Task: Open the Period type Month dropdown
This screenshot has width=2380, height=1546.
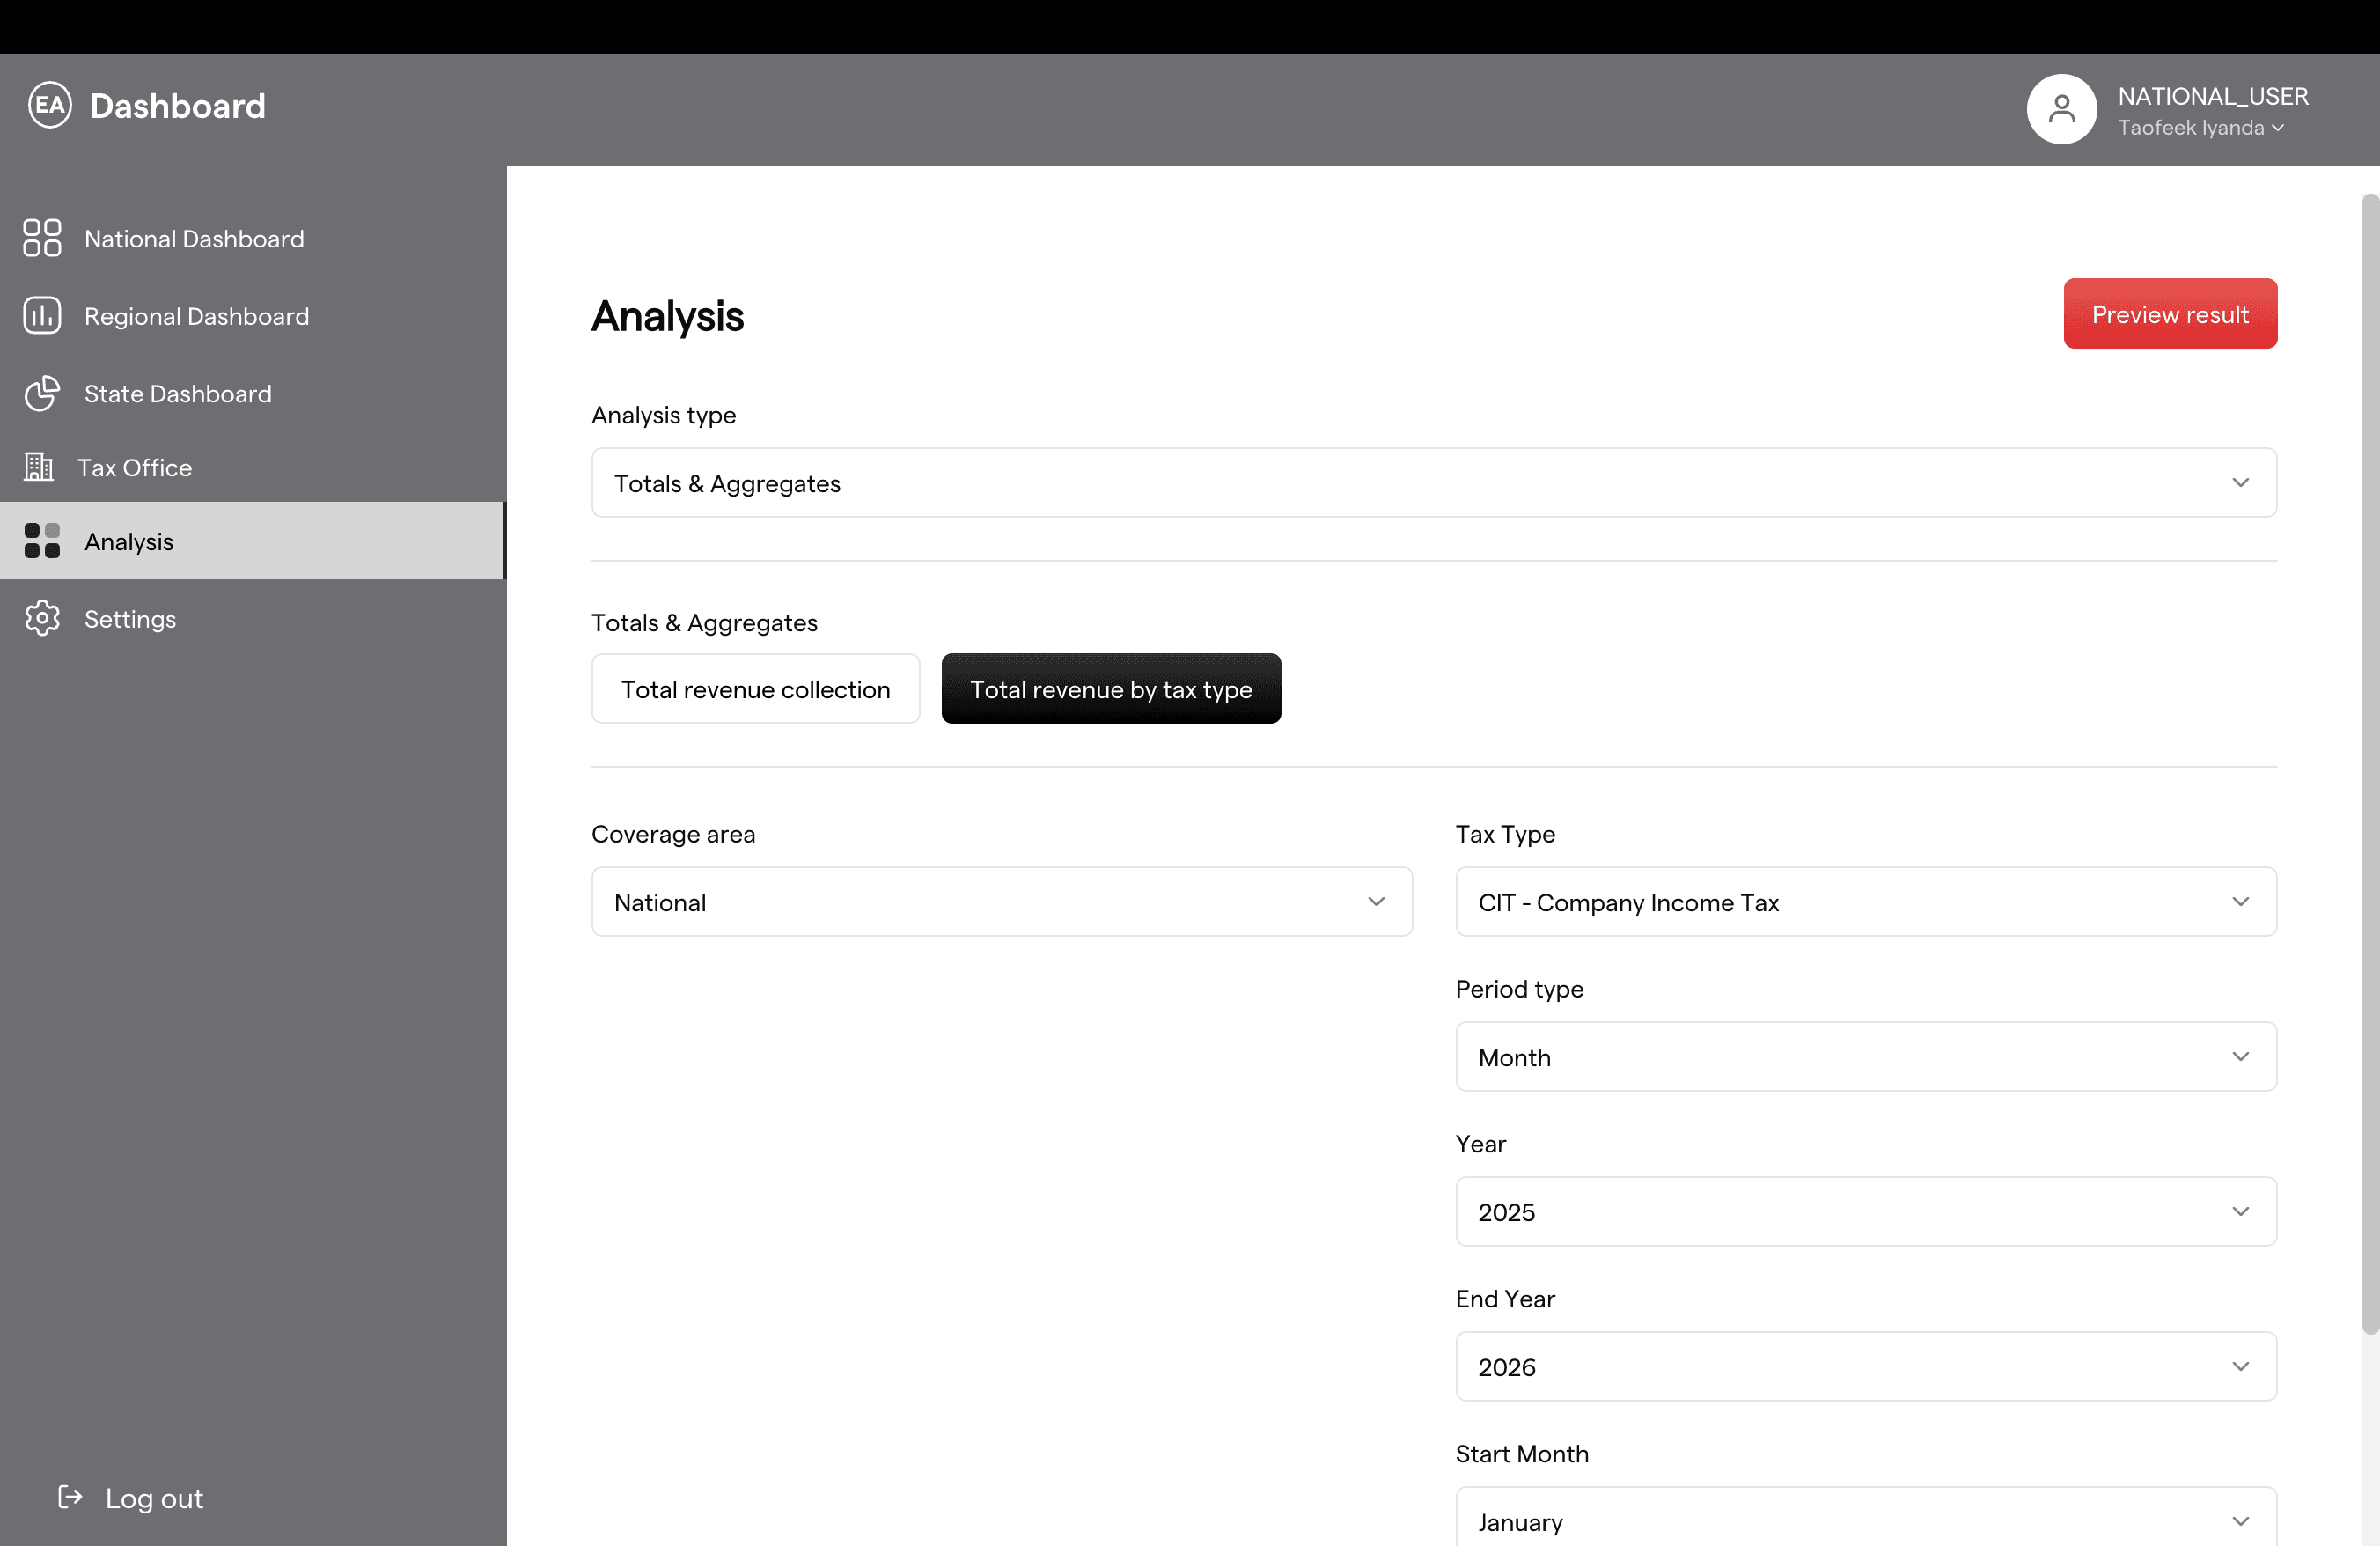Action: pyautogui.click(x=1865, y=1057)
